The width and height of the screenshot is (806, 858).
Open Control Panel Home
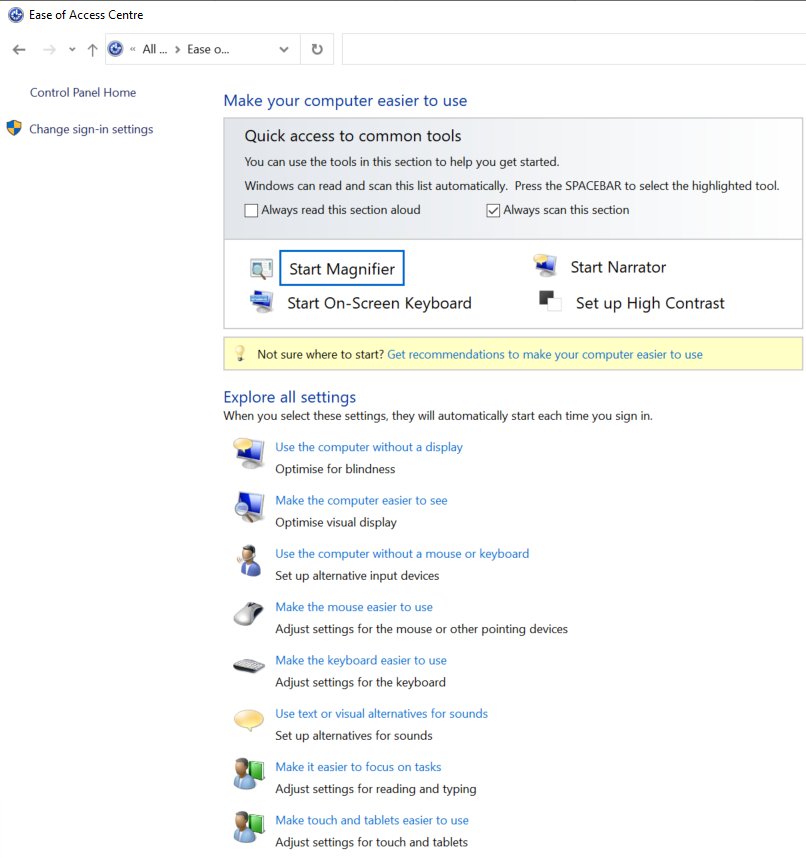(83, 92)
